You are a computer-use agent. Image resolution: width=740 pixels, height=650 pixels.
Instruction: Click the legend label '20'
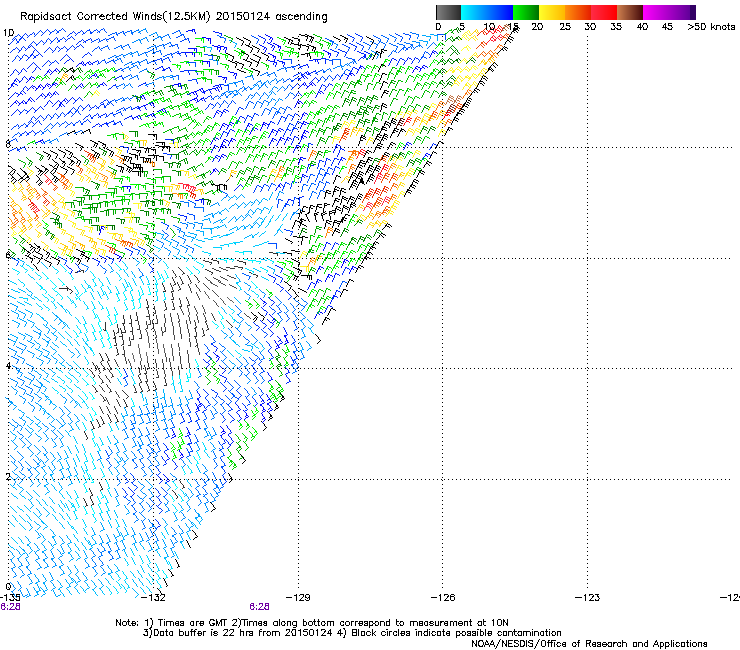click(x=537, y=27)
